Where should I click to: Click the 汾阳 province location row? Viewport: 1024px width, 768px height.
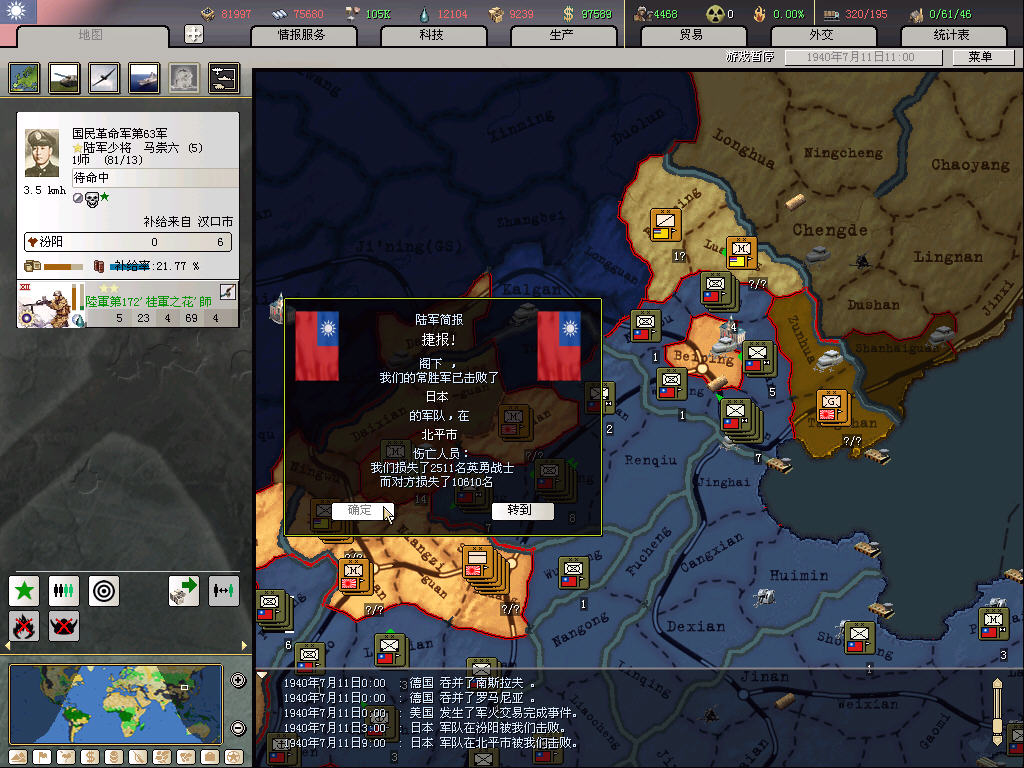[128, 242]
